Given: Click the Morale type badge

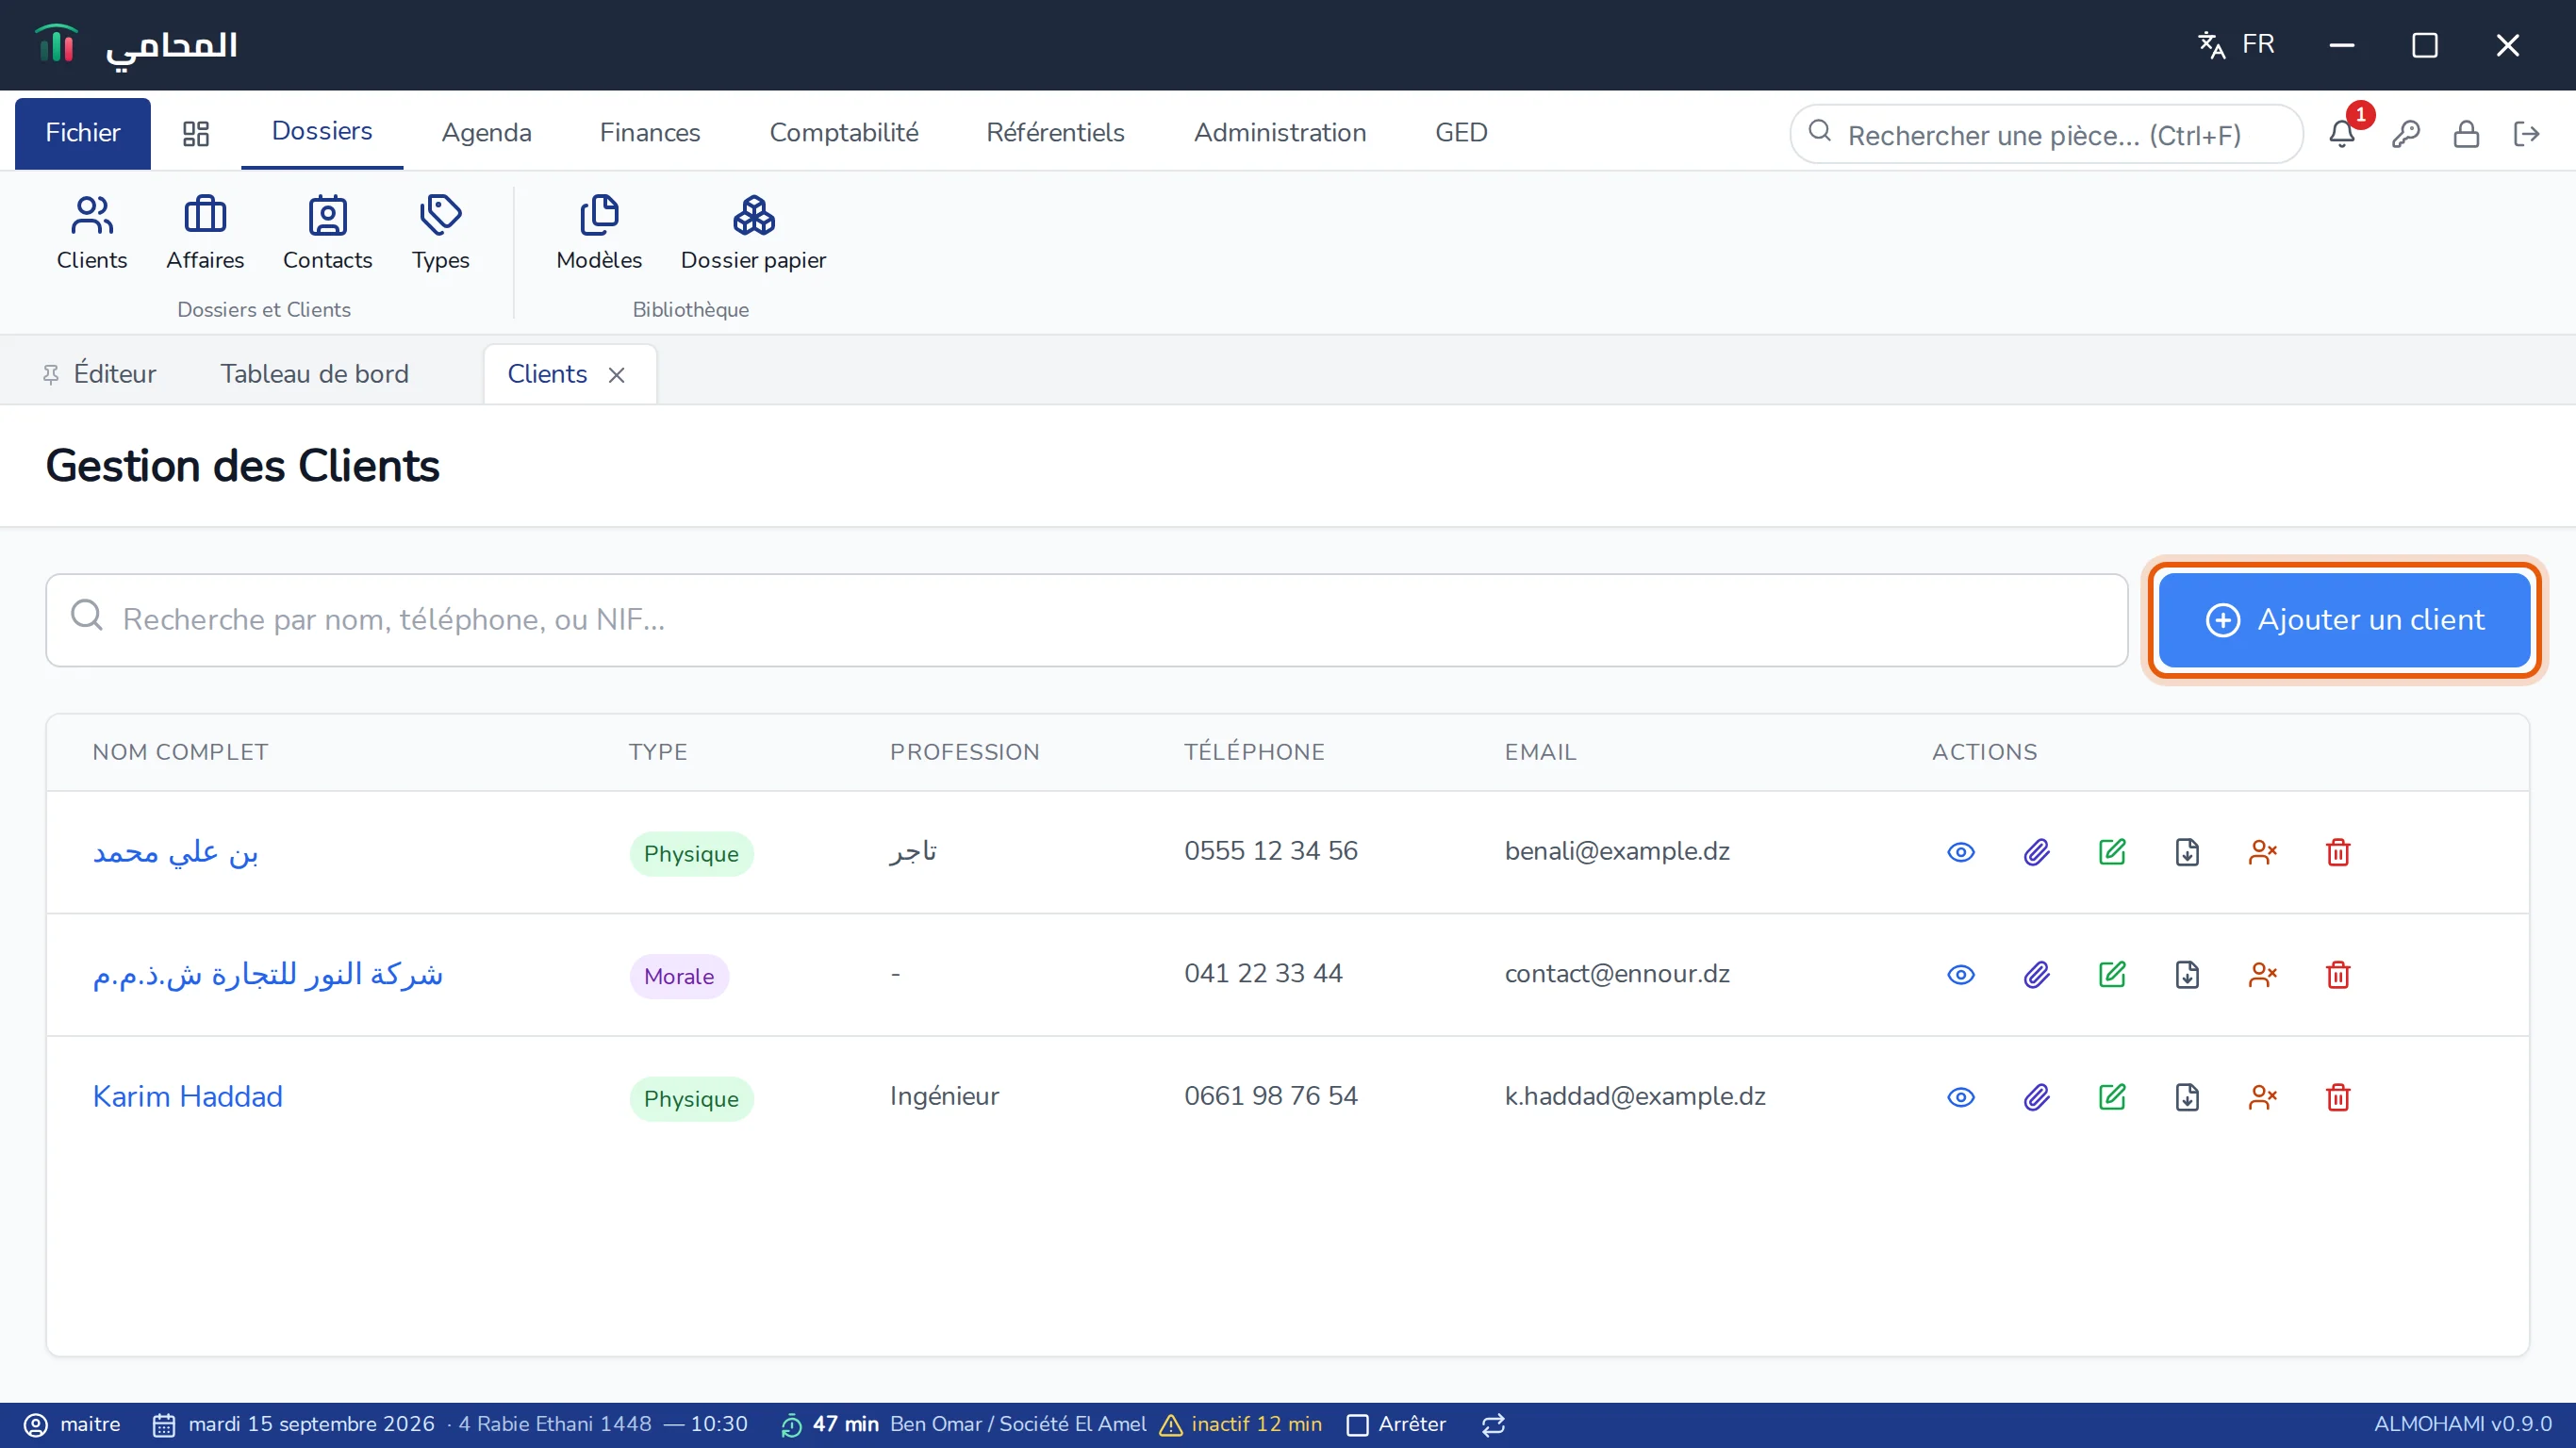Looking at the screenshot, I should click(x=679, y=976).
